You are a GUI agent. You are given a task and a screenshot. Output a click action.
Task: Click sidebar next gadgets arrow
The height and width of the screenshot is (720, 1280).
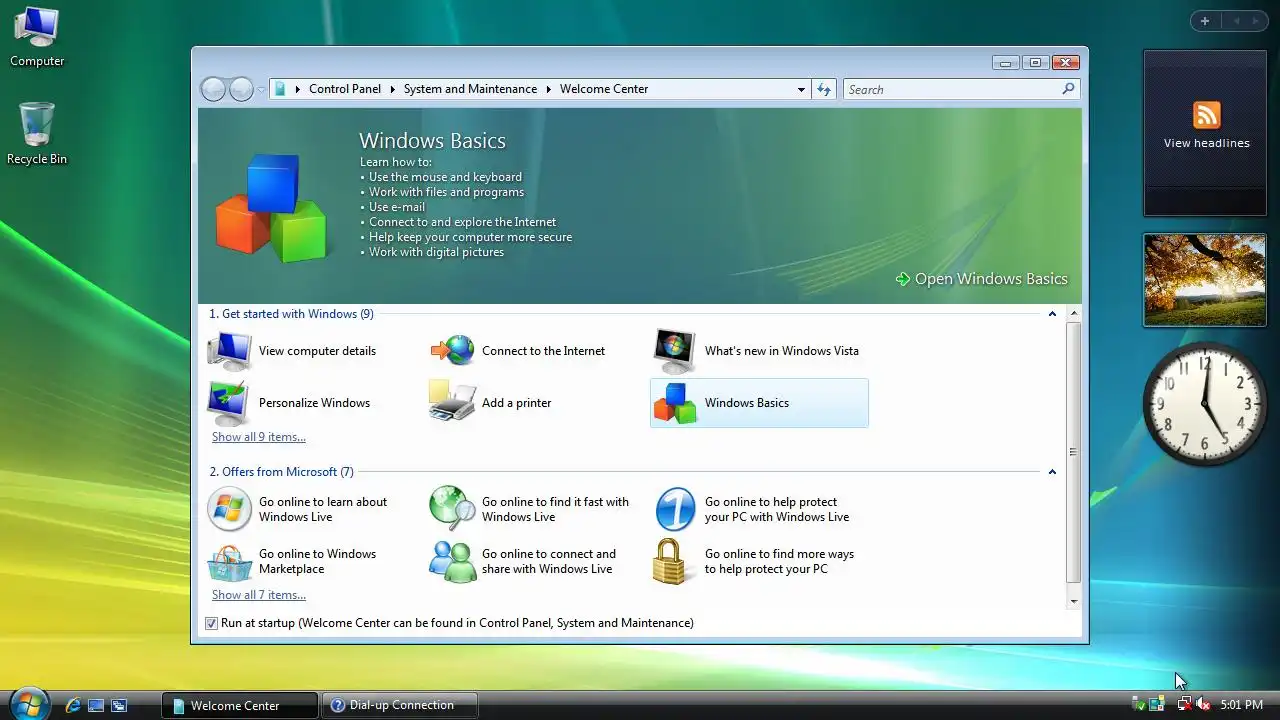tap(1256, 21)
